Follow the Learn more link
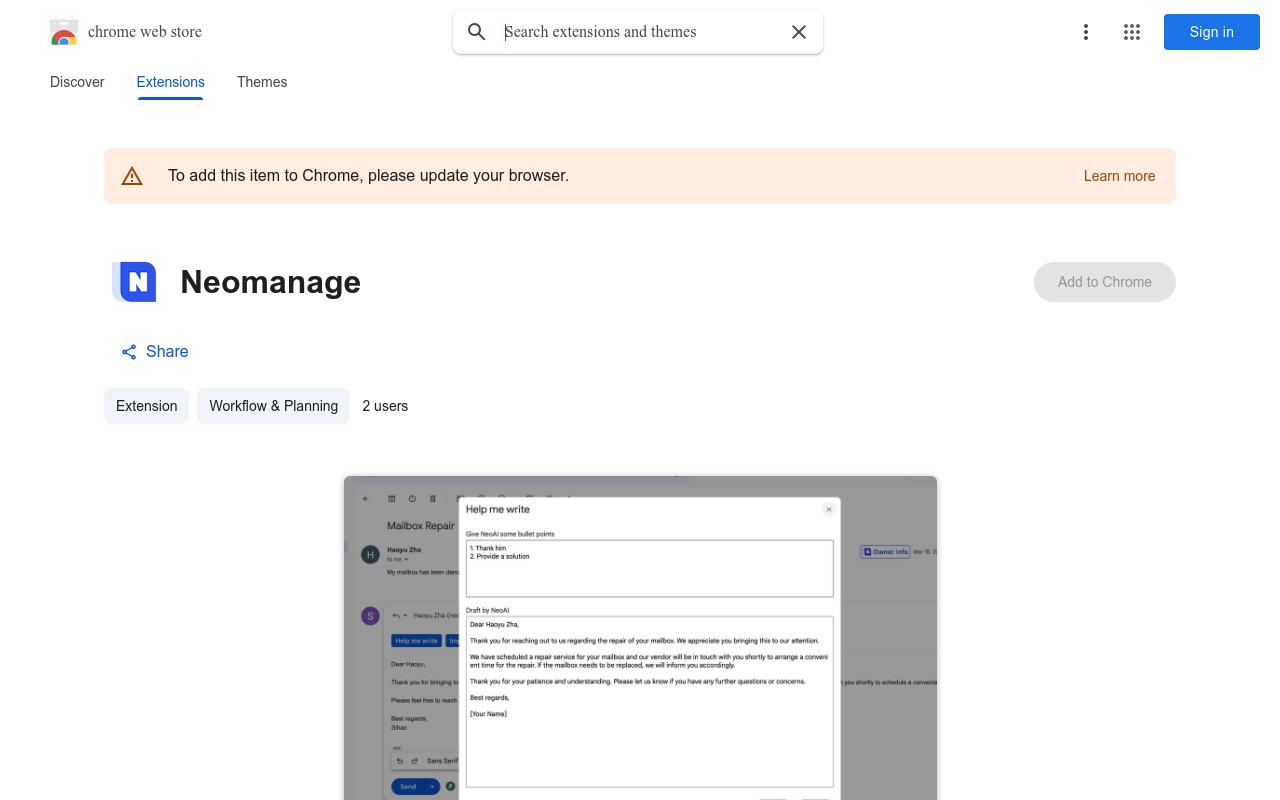Screen dimensions: 1280x800 [1119, 176]
